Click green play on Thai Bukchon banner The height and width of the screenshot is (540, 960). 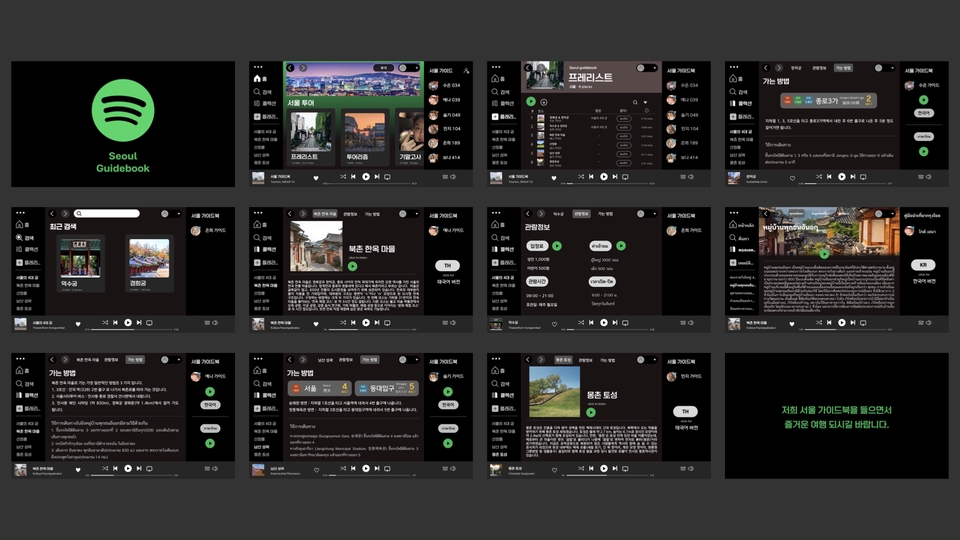[x=824, y=253]
